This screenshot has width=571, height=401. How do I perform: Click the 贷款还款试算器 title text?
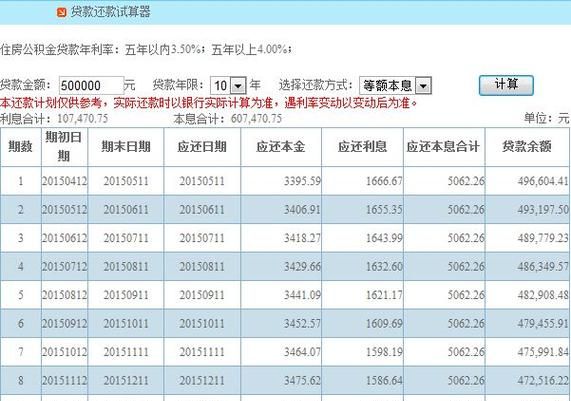(x=110, y=12)
